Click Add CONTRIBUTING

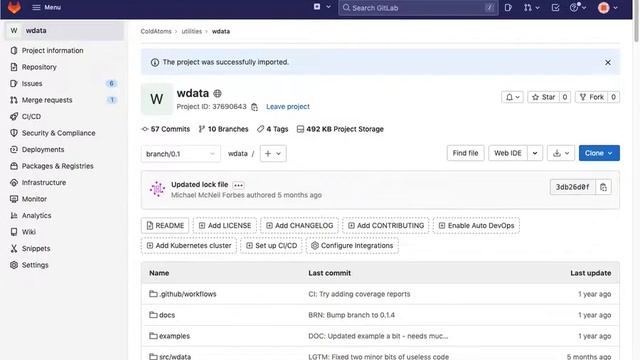(386, 225)
